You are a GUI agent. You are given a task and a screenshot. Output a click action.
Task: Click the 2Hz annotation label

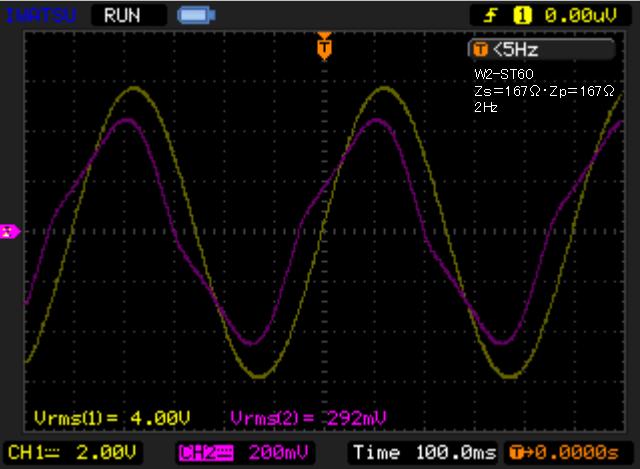486,107
